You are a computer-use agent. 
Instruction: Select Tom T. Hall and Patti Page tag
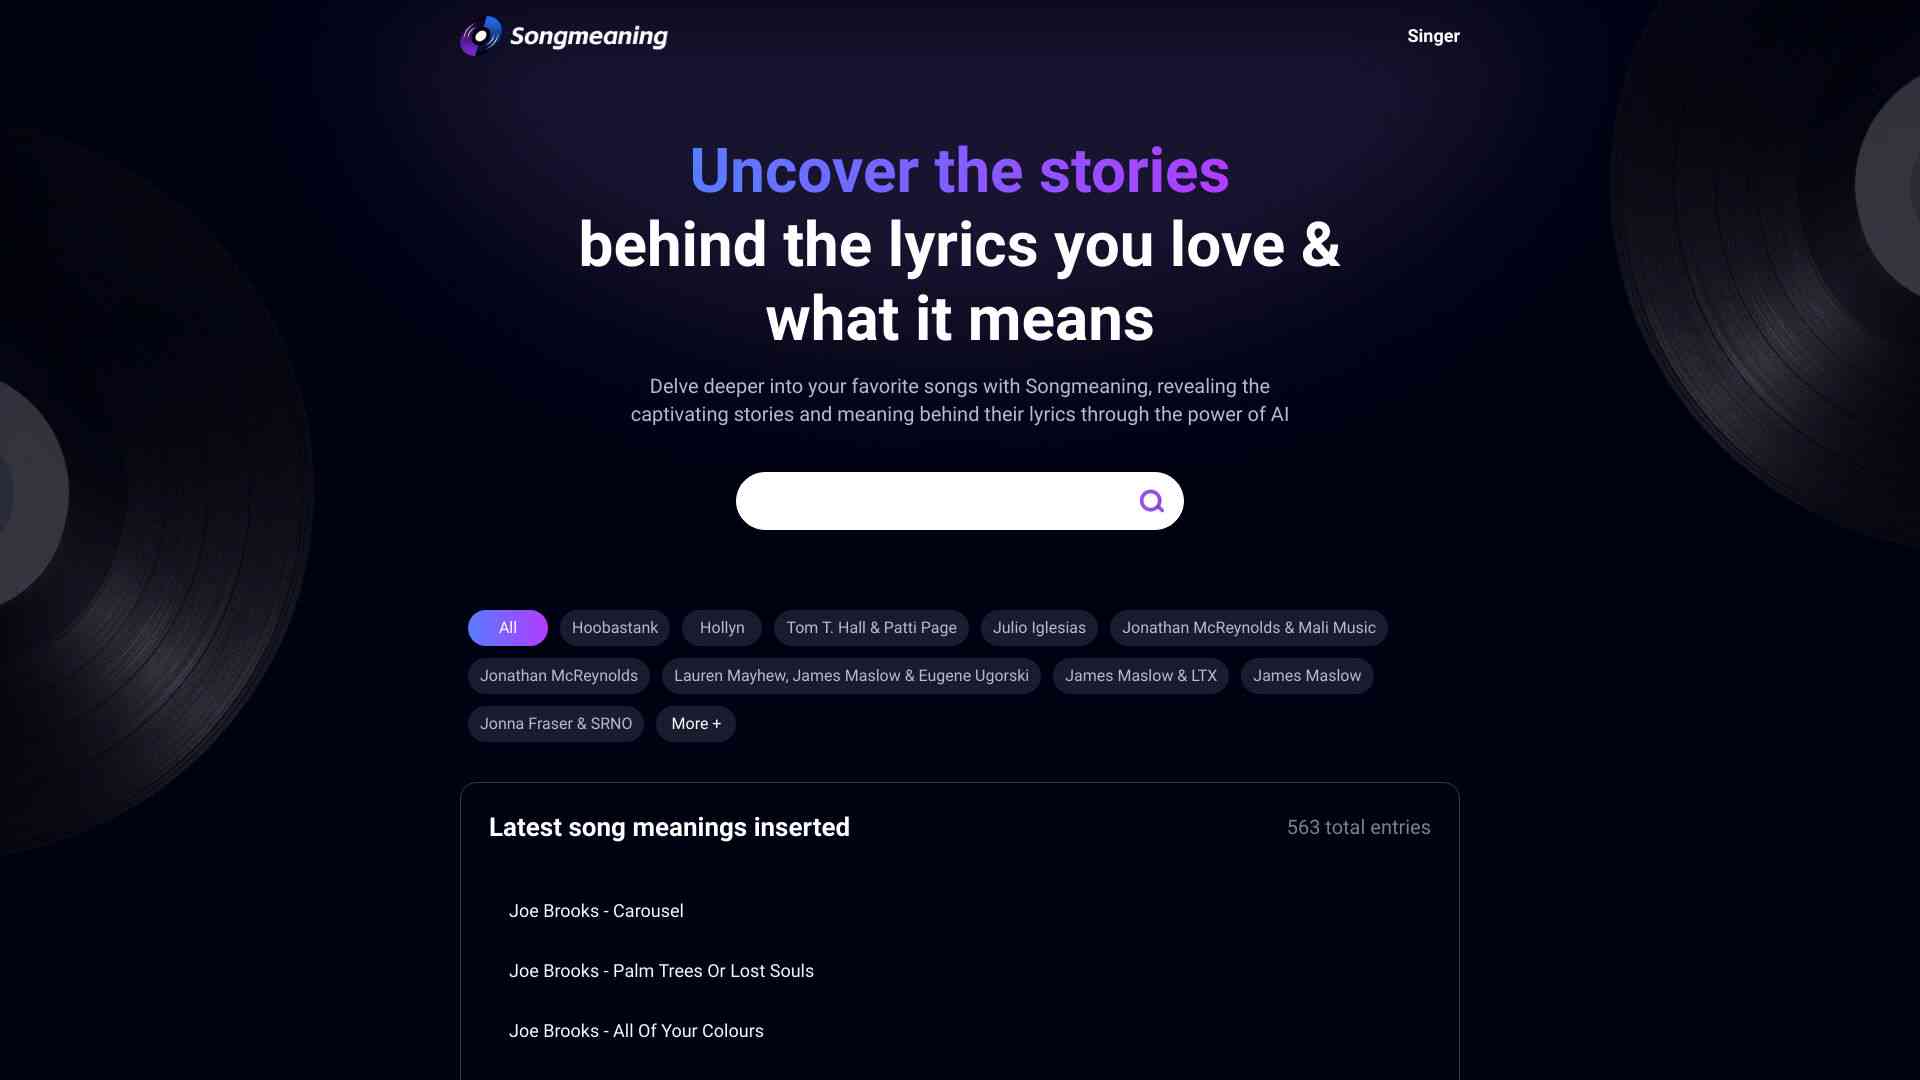[872, 628]
